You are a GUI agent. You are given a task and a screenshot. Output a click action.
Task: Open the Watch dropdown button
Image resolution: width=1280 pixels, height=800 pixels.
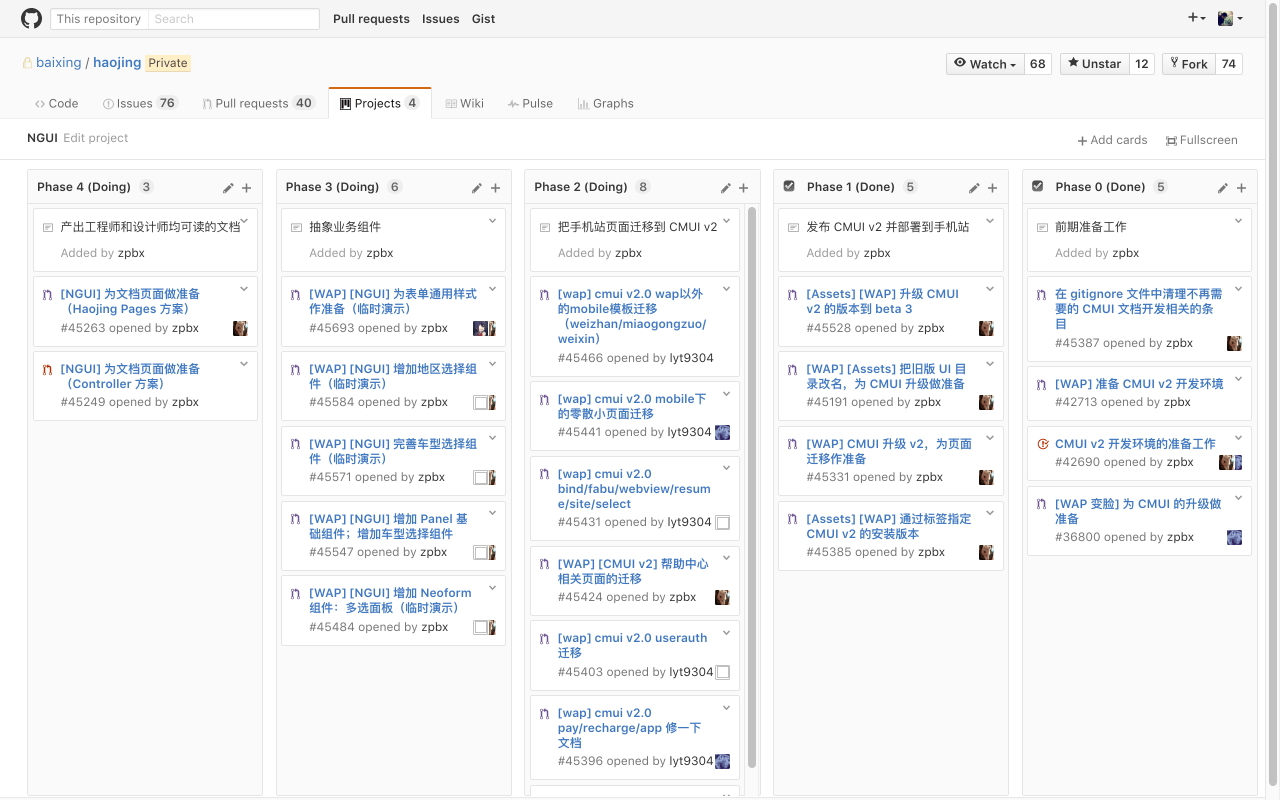tap(985, 64)
